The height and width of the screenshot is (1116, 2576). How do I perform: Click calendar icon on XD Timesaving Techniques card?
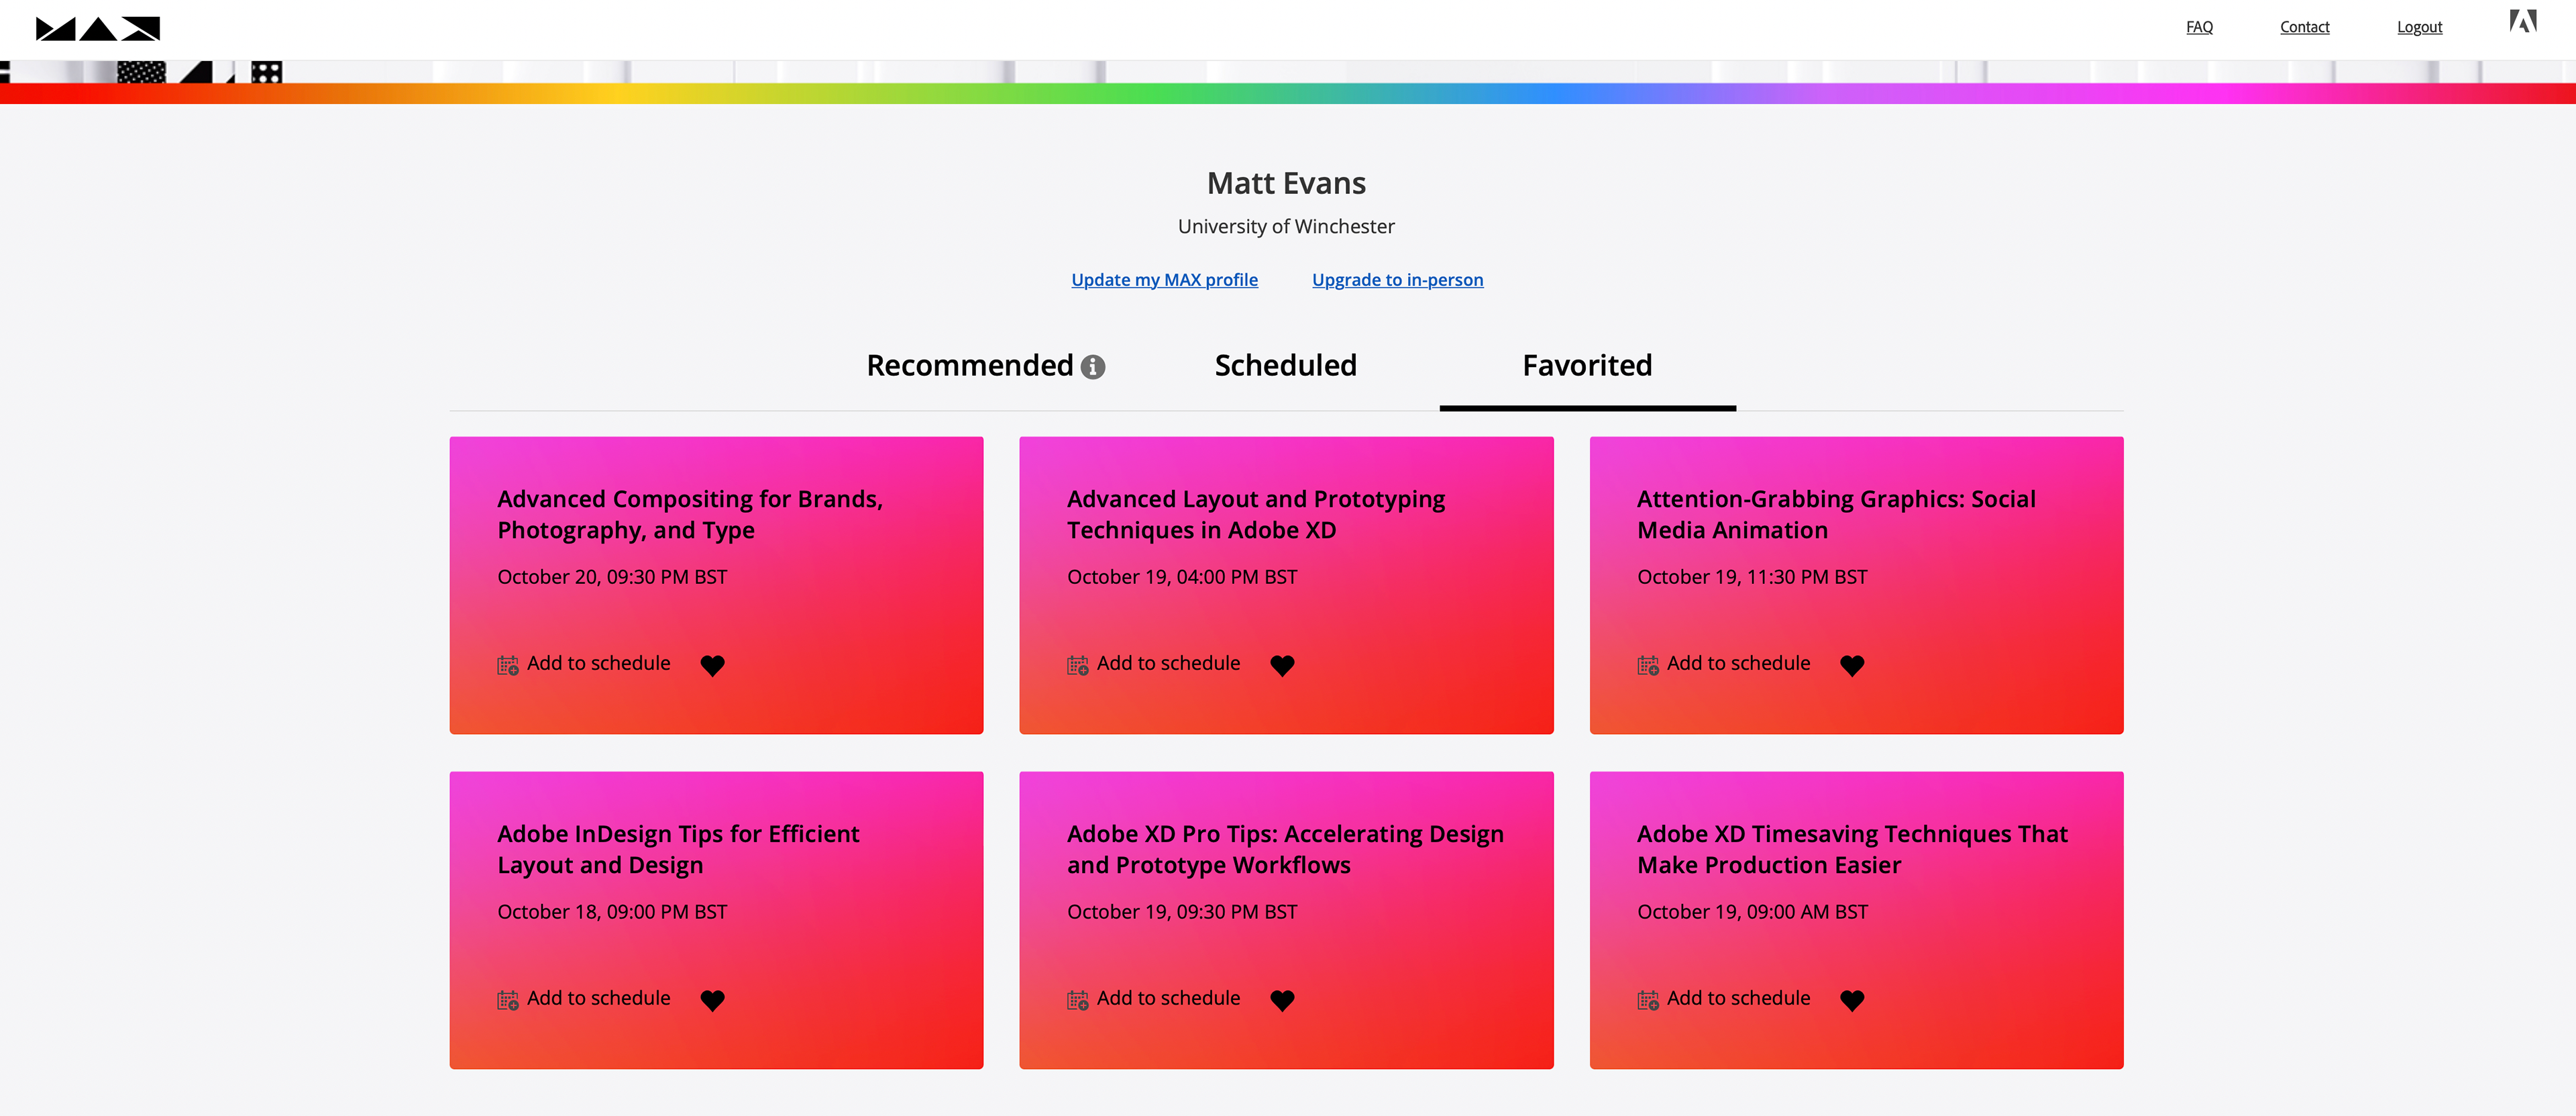click(x=1648, y=1000)
